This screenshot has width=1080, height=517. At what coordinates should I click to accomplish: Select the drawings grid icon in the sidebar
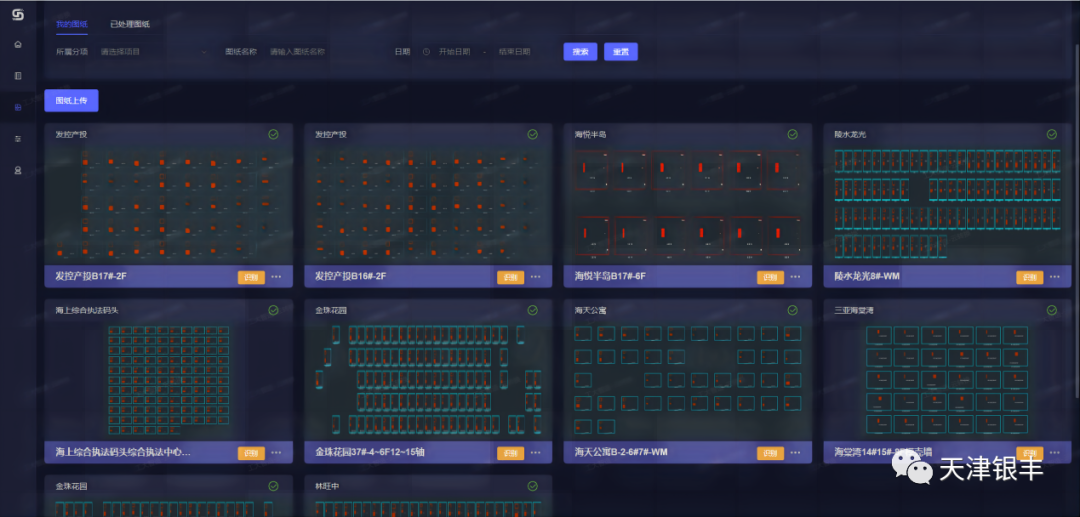(18, 107)
